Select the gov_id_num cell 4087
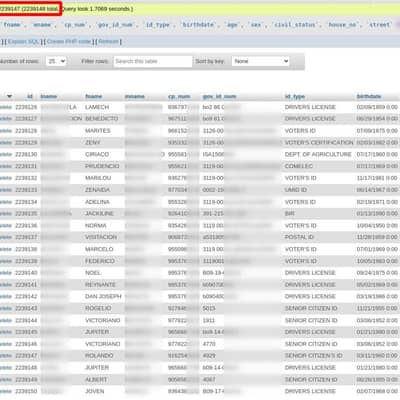400x400 pixels. 209,380
